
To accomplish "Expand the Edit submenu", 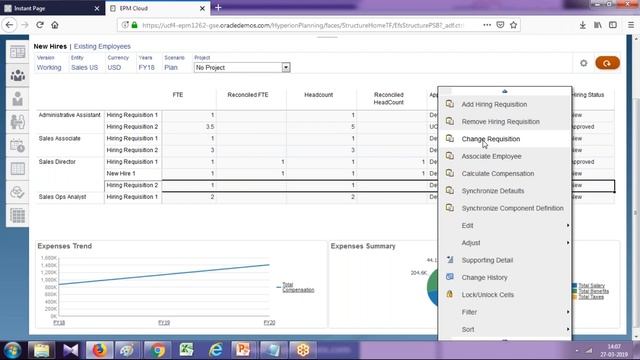I will tap(505, 225).
